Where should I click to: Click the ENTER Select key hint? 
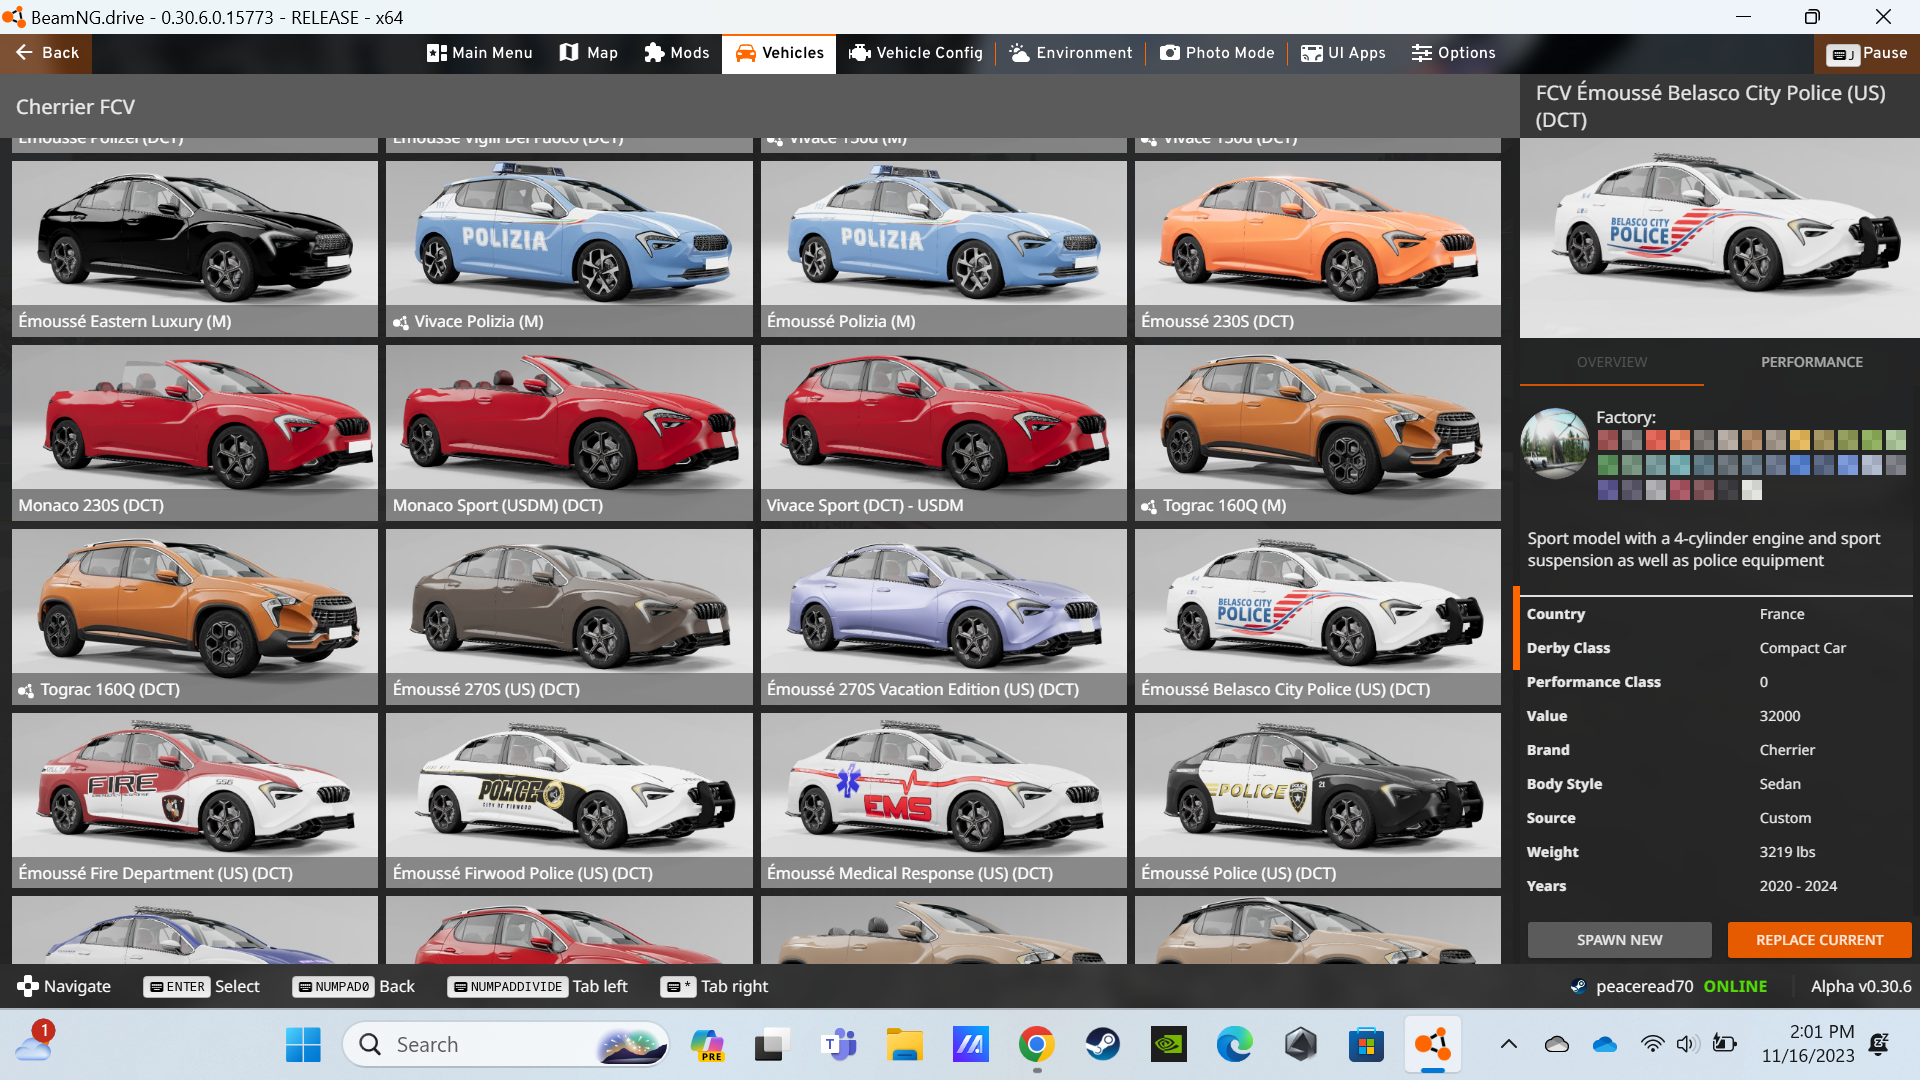coord(201,986)
